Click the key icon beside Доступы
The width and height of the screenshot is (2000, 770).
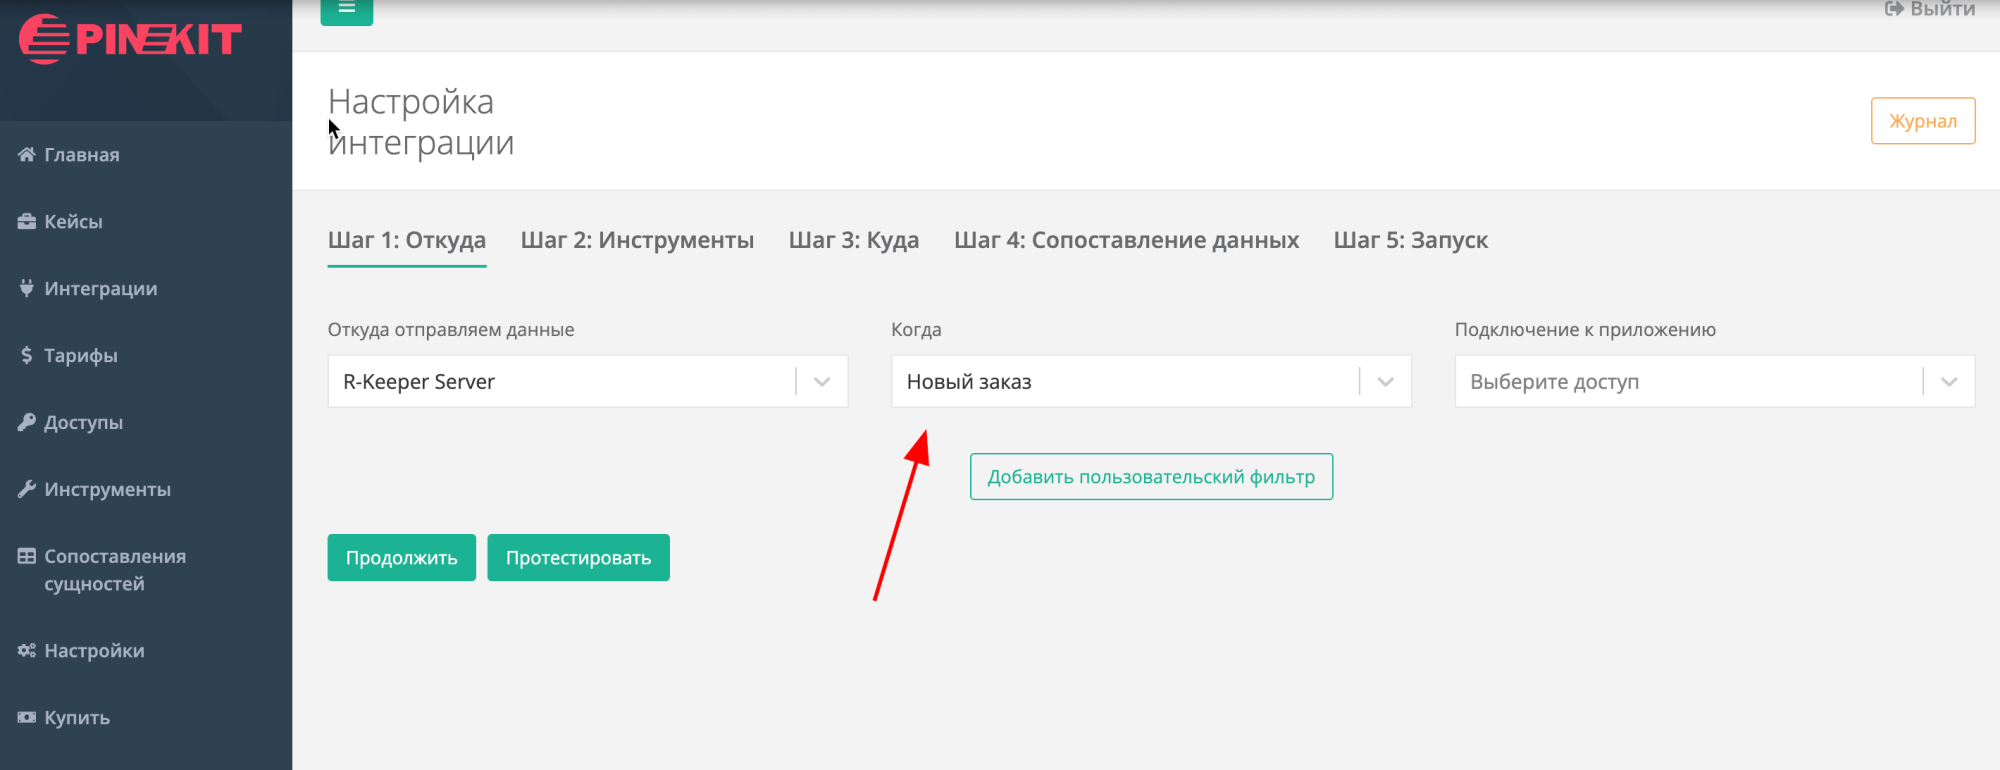point(27,422)
